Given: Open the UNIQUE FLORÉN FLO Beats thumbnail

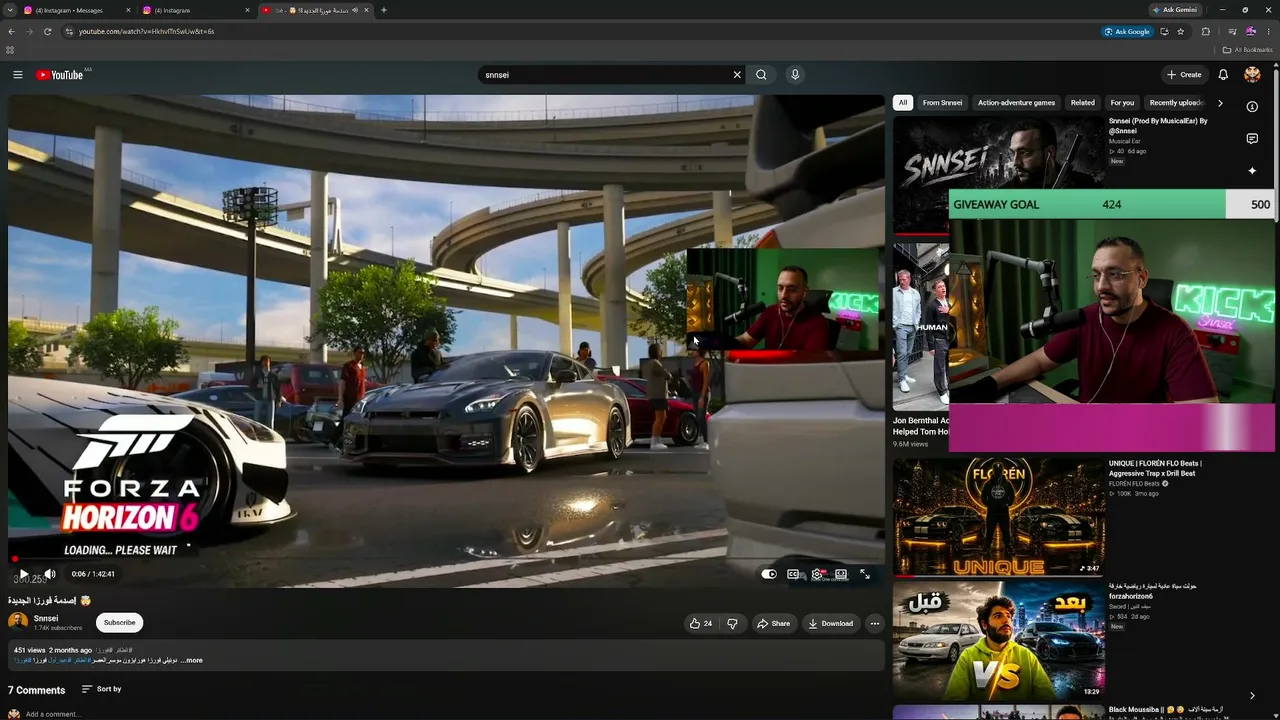Looking at the screenshot, I should coord(999,518).
